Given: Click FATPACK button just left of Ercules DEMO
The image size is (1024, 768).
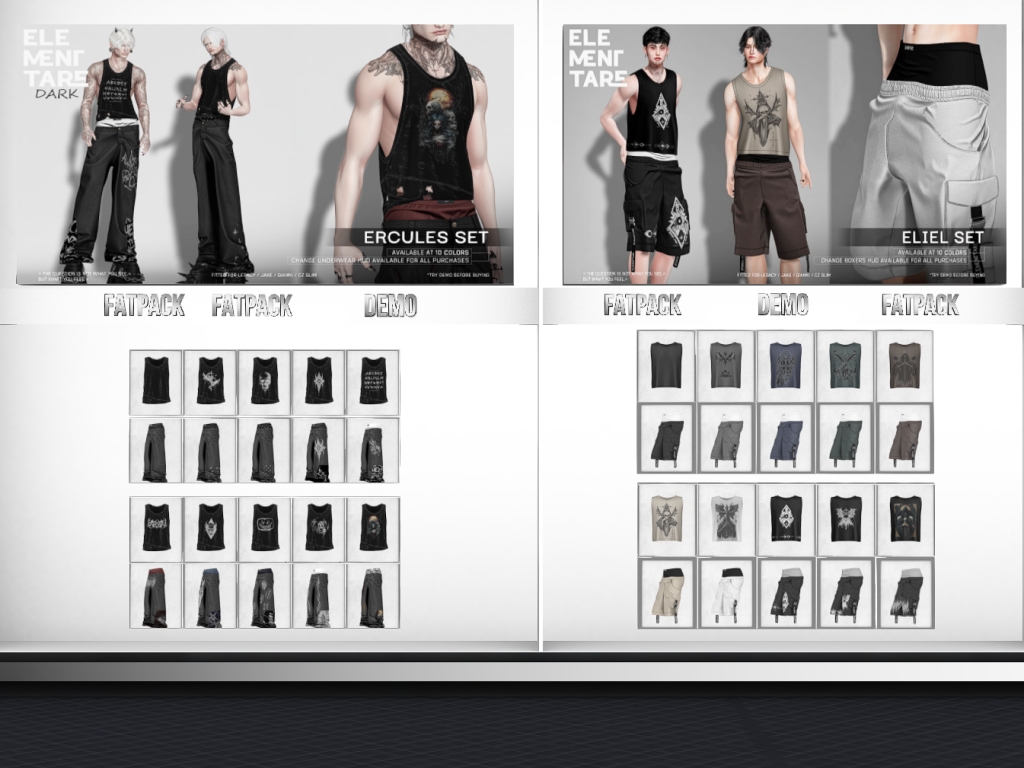Looking at the screenshot, I should (x=252, y=305).
